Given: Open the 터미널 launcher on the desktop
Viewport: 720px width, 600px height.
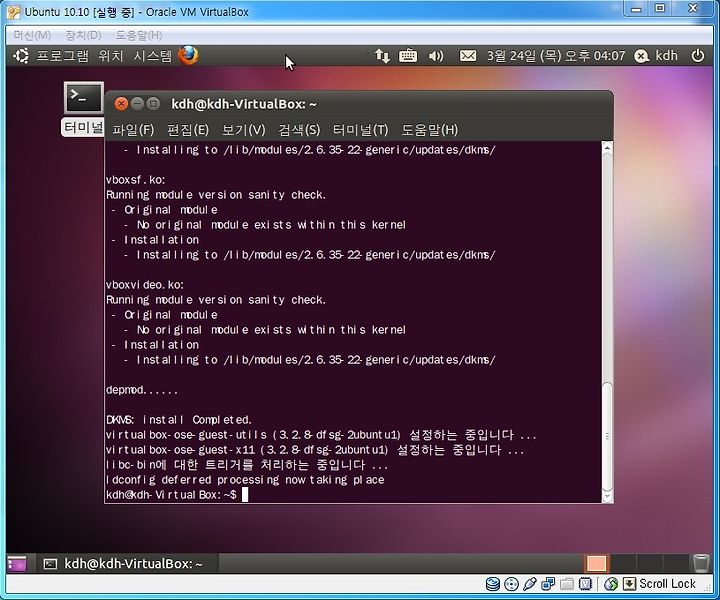Looking at the screenshot, I should coord(84,108).
